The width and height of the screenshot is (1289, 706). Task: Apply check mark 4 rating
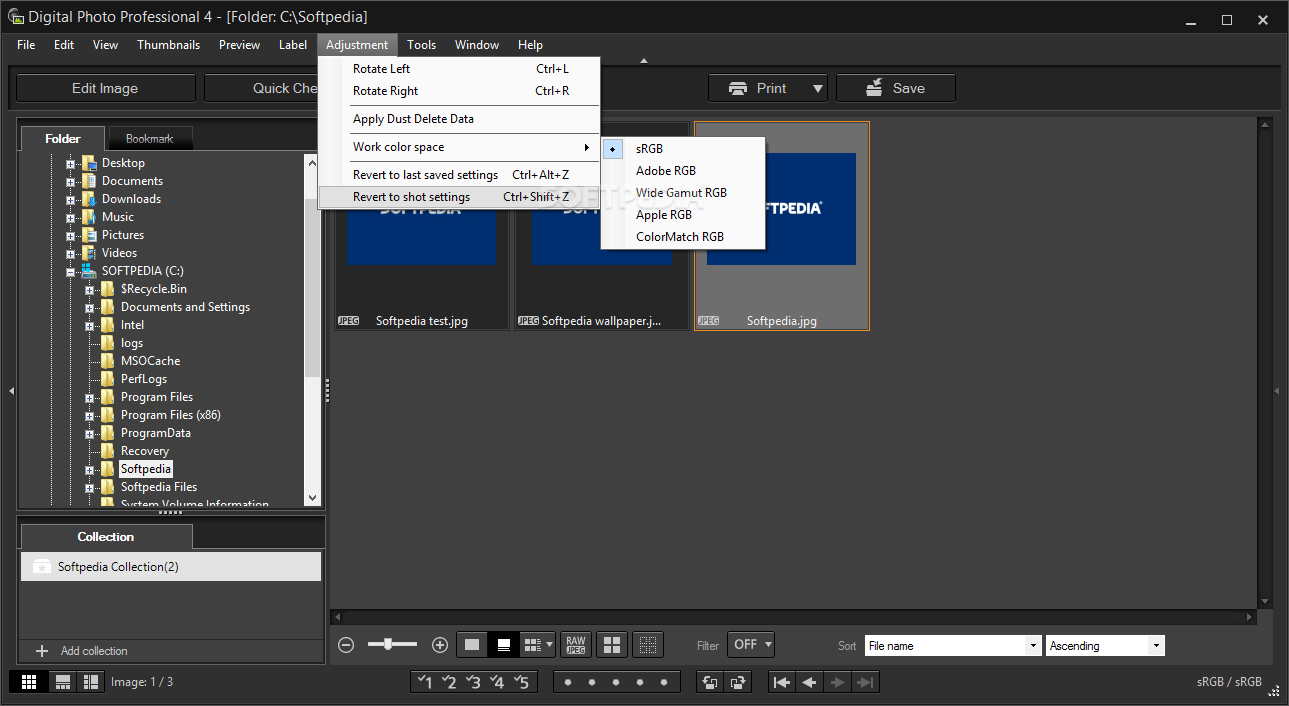tap(497, 682)
